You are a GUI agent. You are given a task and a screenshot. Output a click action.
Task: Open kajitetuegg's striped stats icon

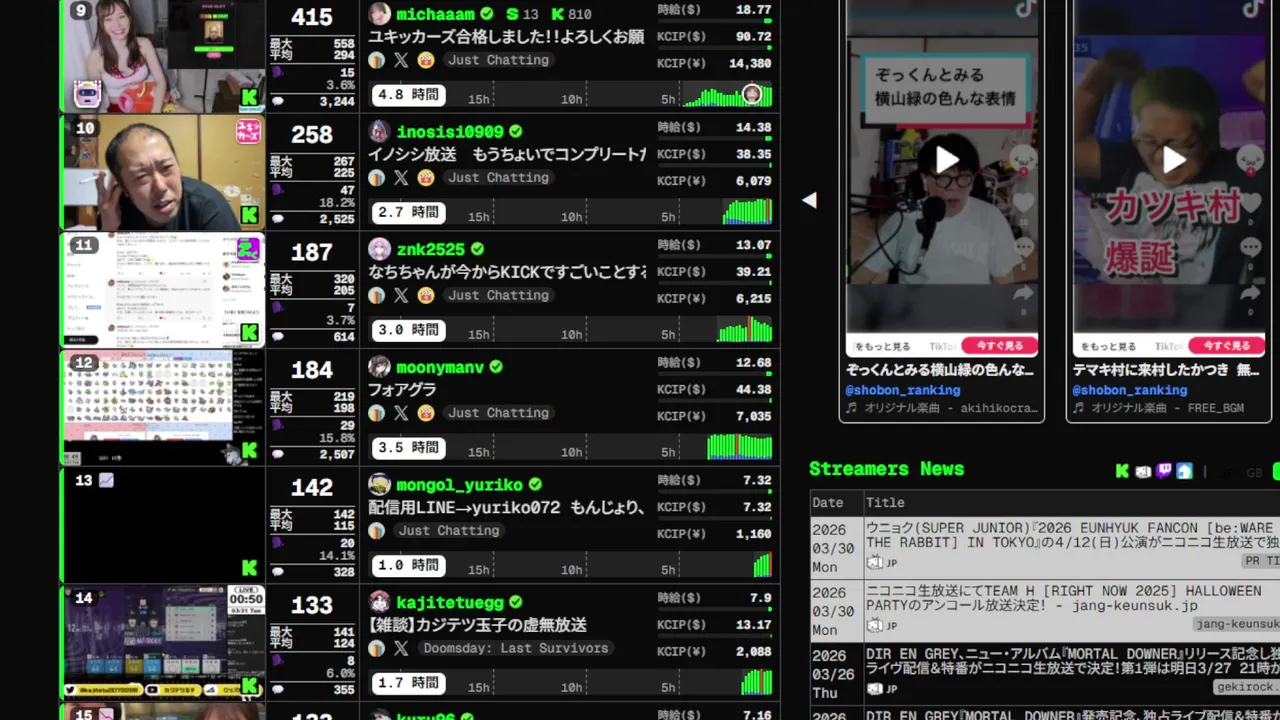(377, 648)
